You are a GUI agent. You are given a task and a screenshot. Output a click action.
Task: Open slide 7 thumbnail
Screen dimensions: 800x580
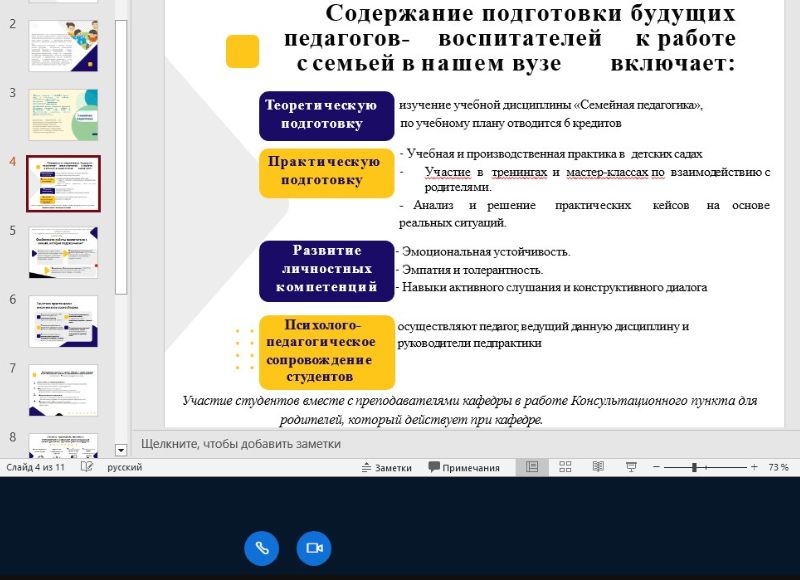tap(63, 389)
